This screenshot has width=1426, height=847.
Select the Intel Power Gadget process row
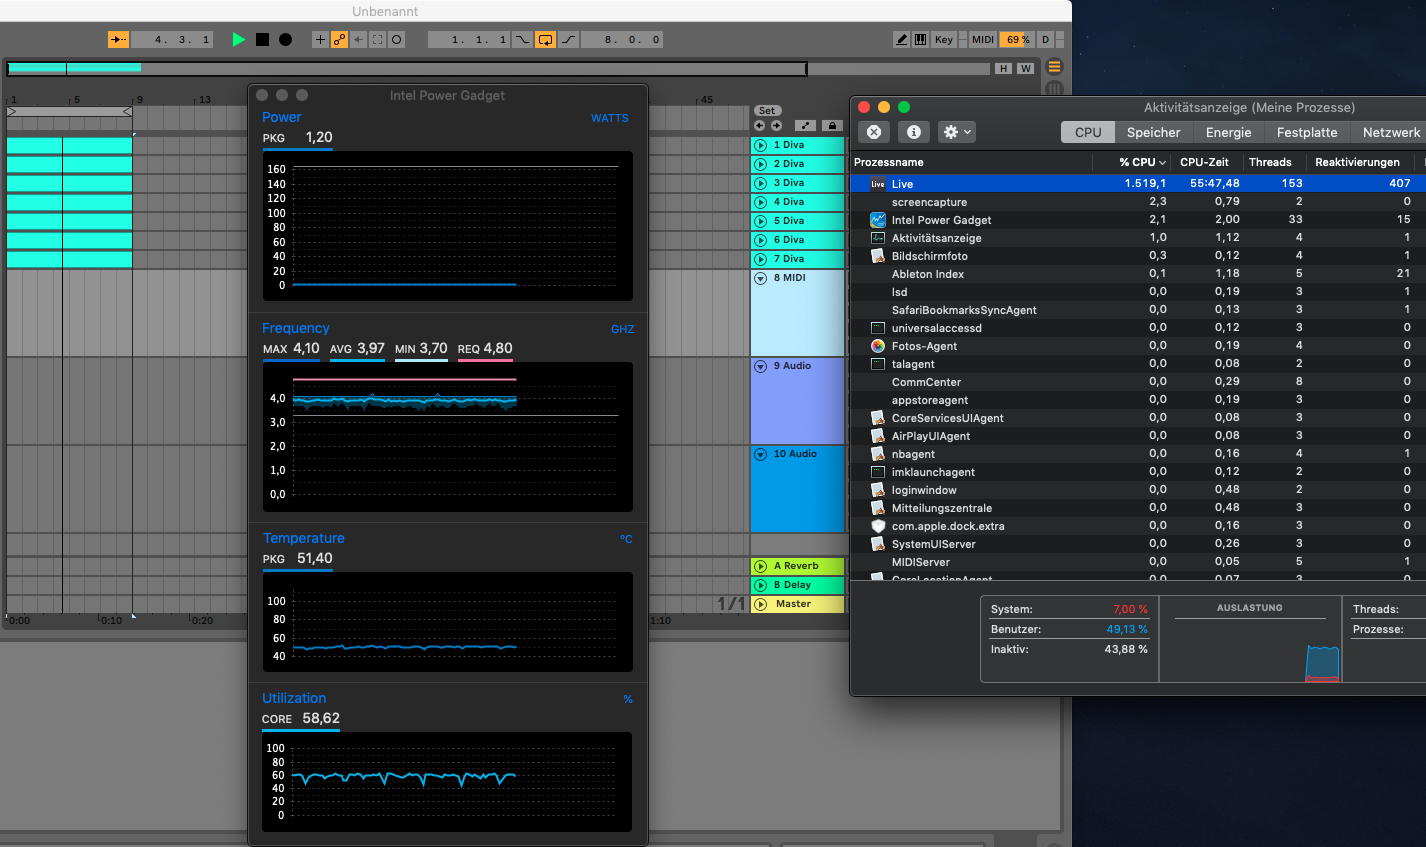click(941, 220)
